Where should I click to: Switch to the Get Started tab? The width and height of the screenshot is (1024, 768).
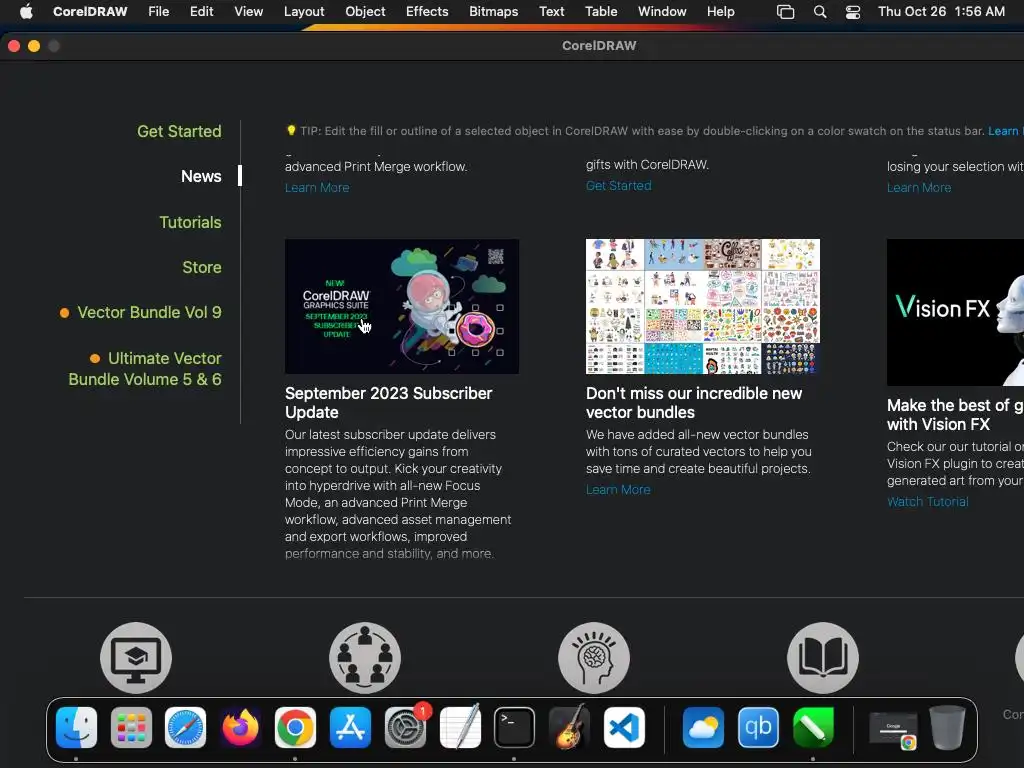(x=179, y=131)
